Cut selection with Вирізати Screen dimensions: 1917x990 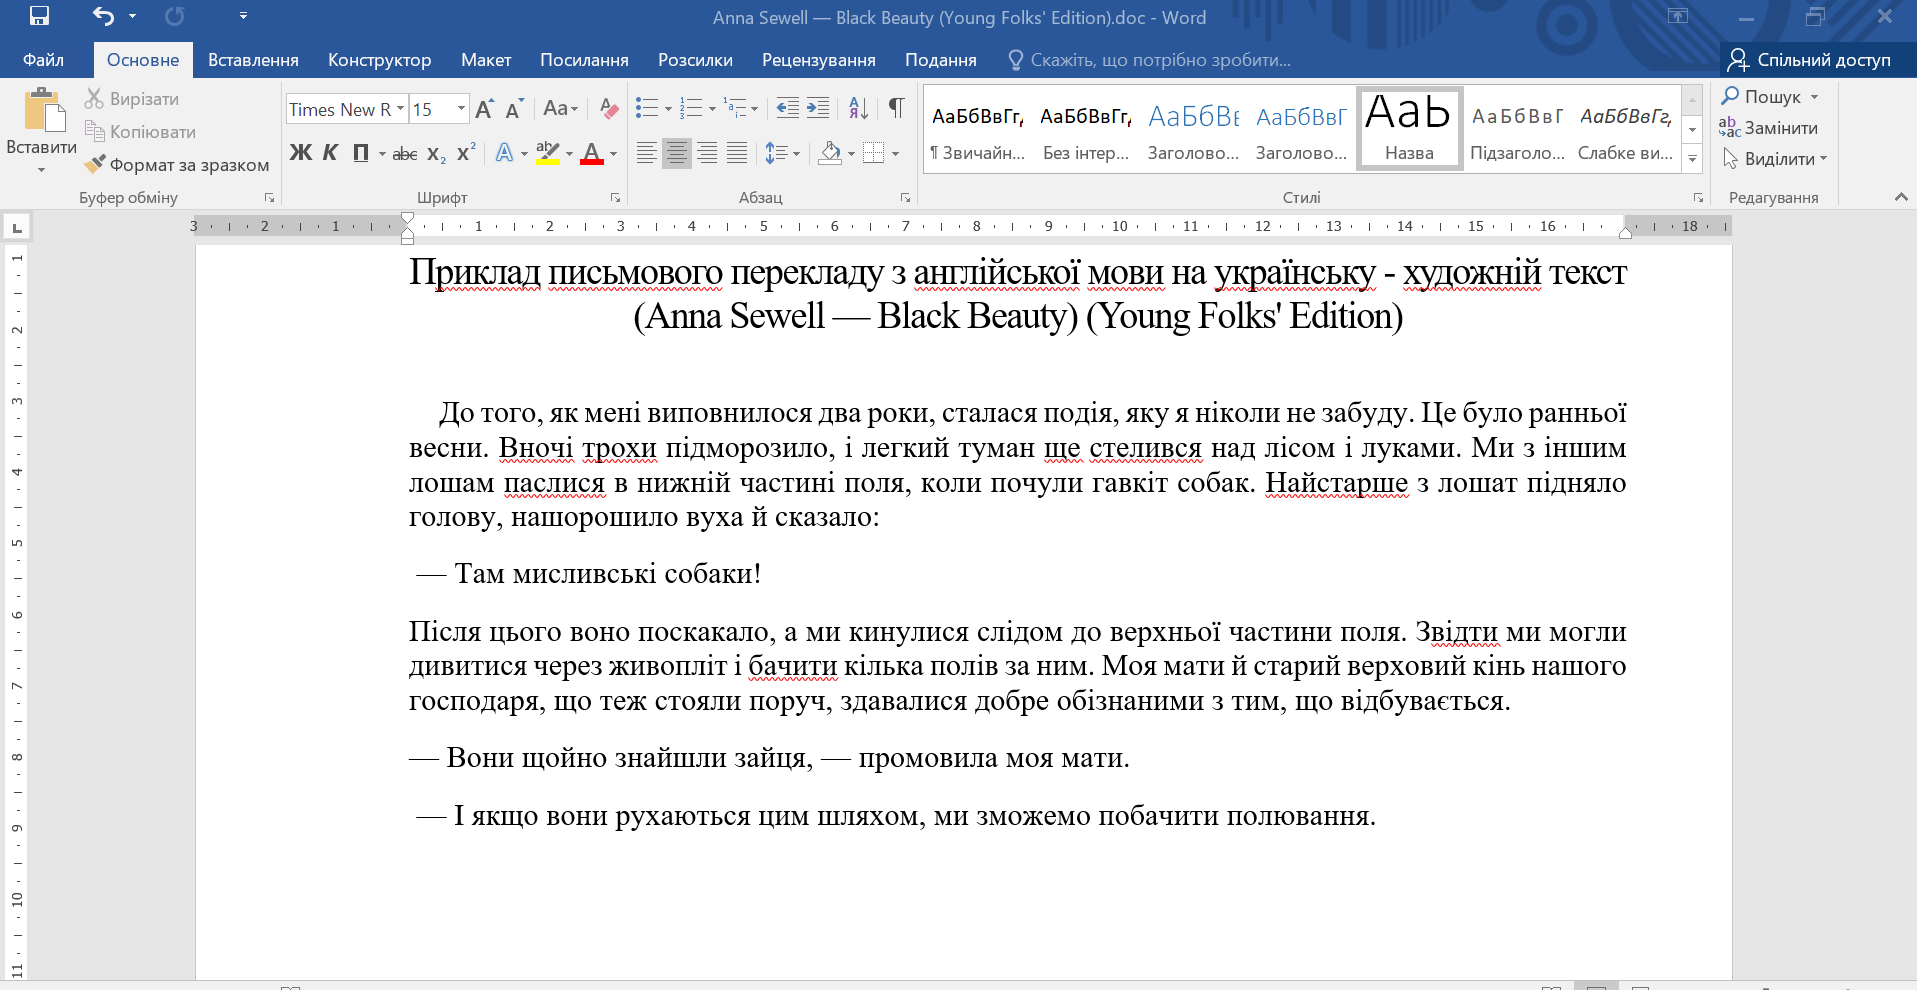click(x=132, y=99)
